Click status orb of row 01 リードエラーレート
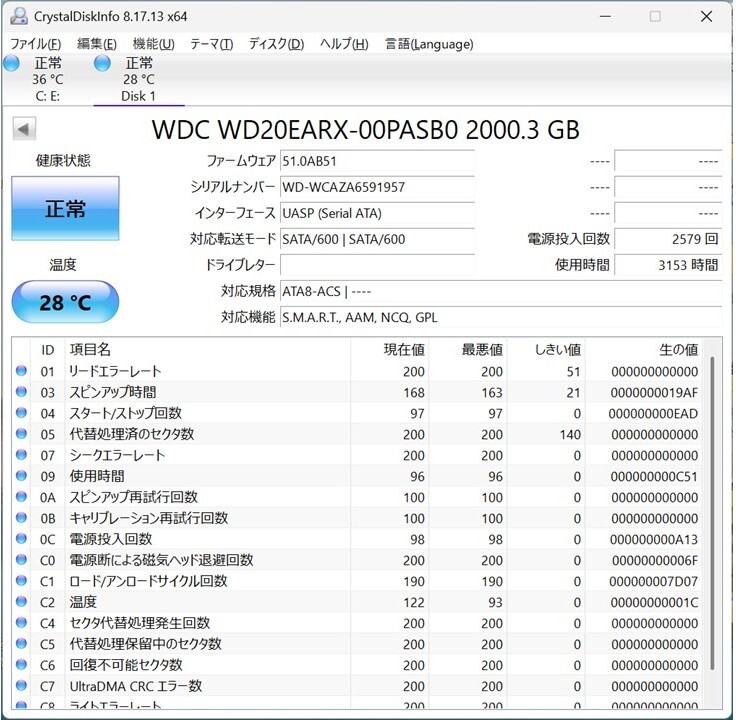 [x=21, y=370]
